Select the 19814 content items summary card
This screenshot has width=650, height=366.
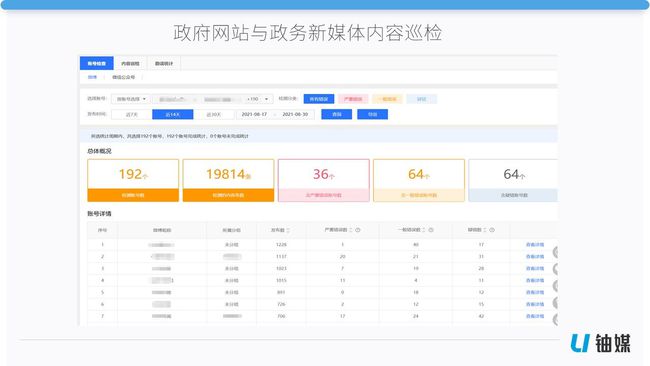(x=228, y=180)
